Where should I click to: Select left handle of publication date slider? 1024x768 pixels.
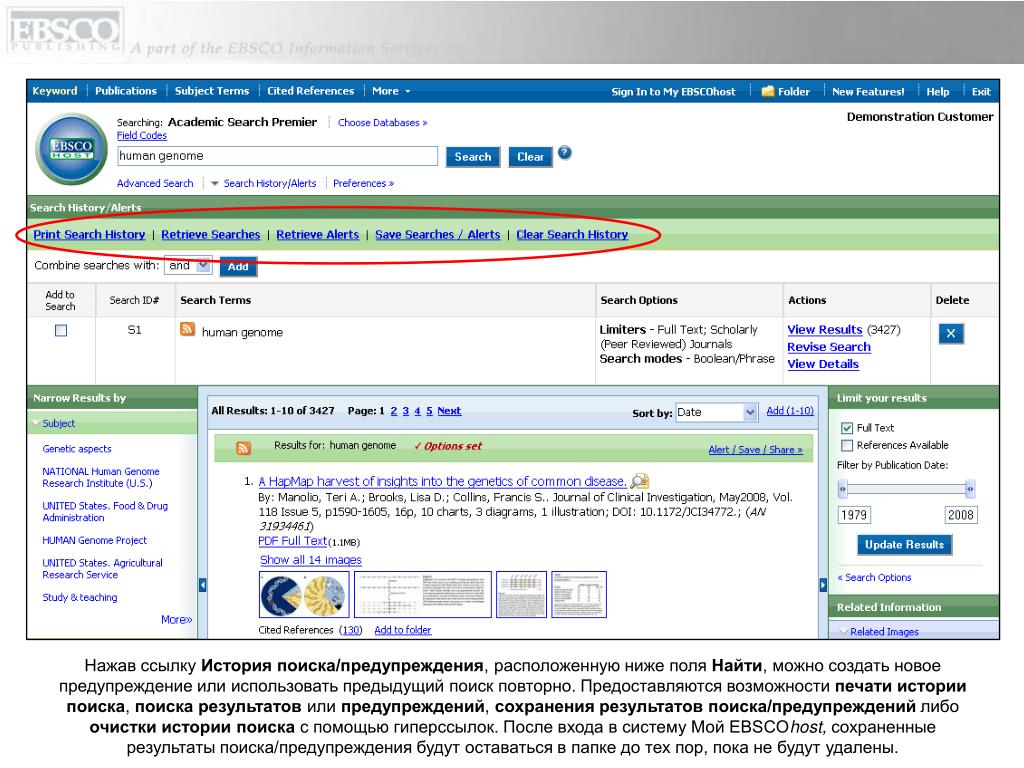point(842,488)
